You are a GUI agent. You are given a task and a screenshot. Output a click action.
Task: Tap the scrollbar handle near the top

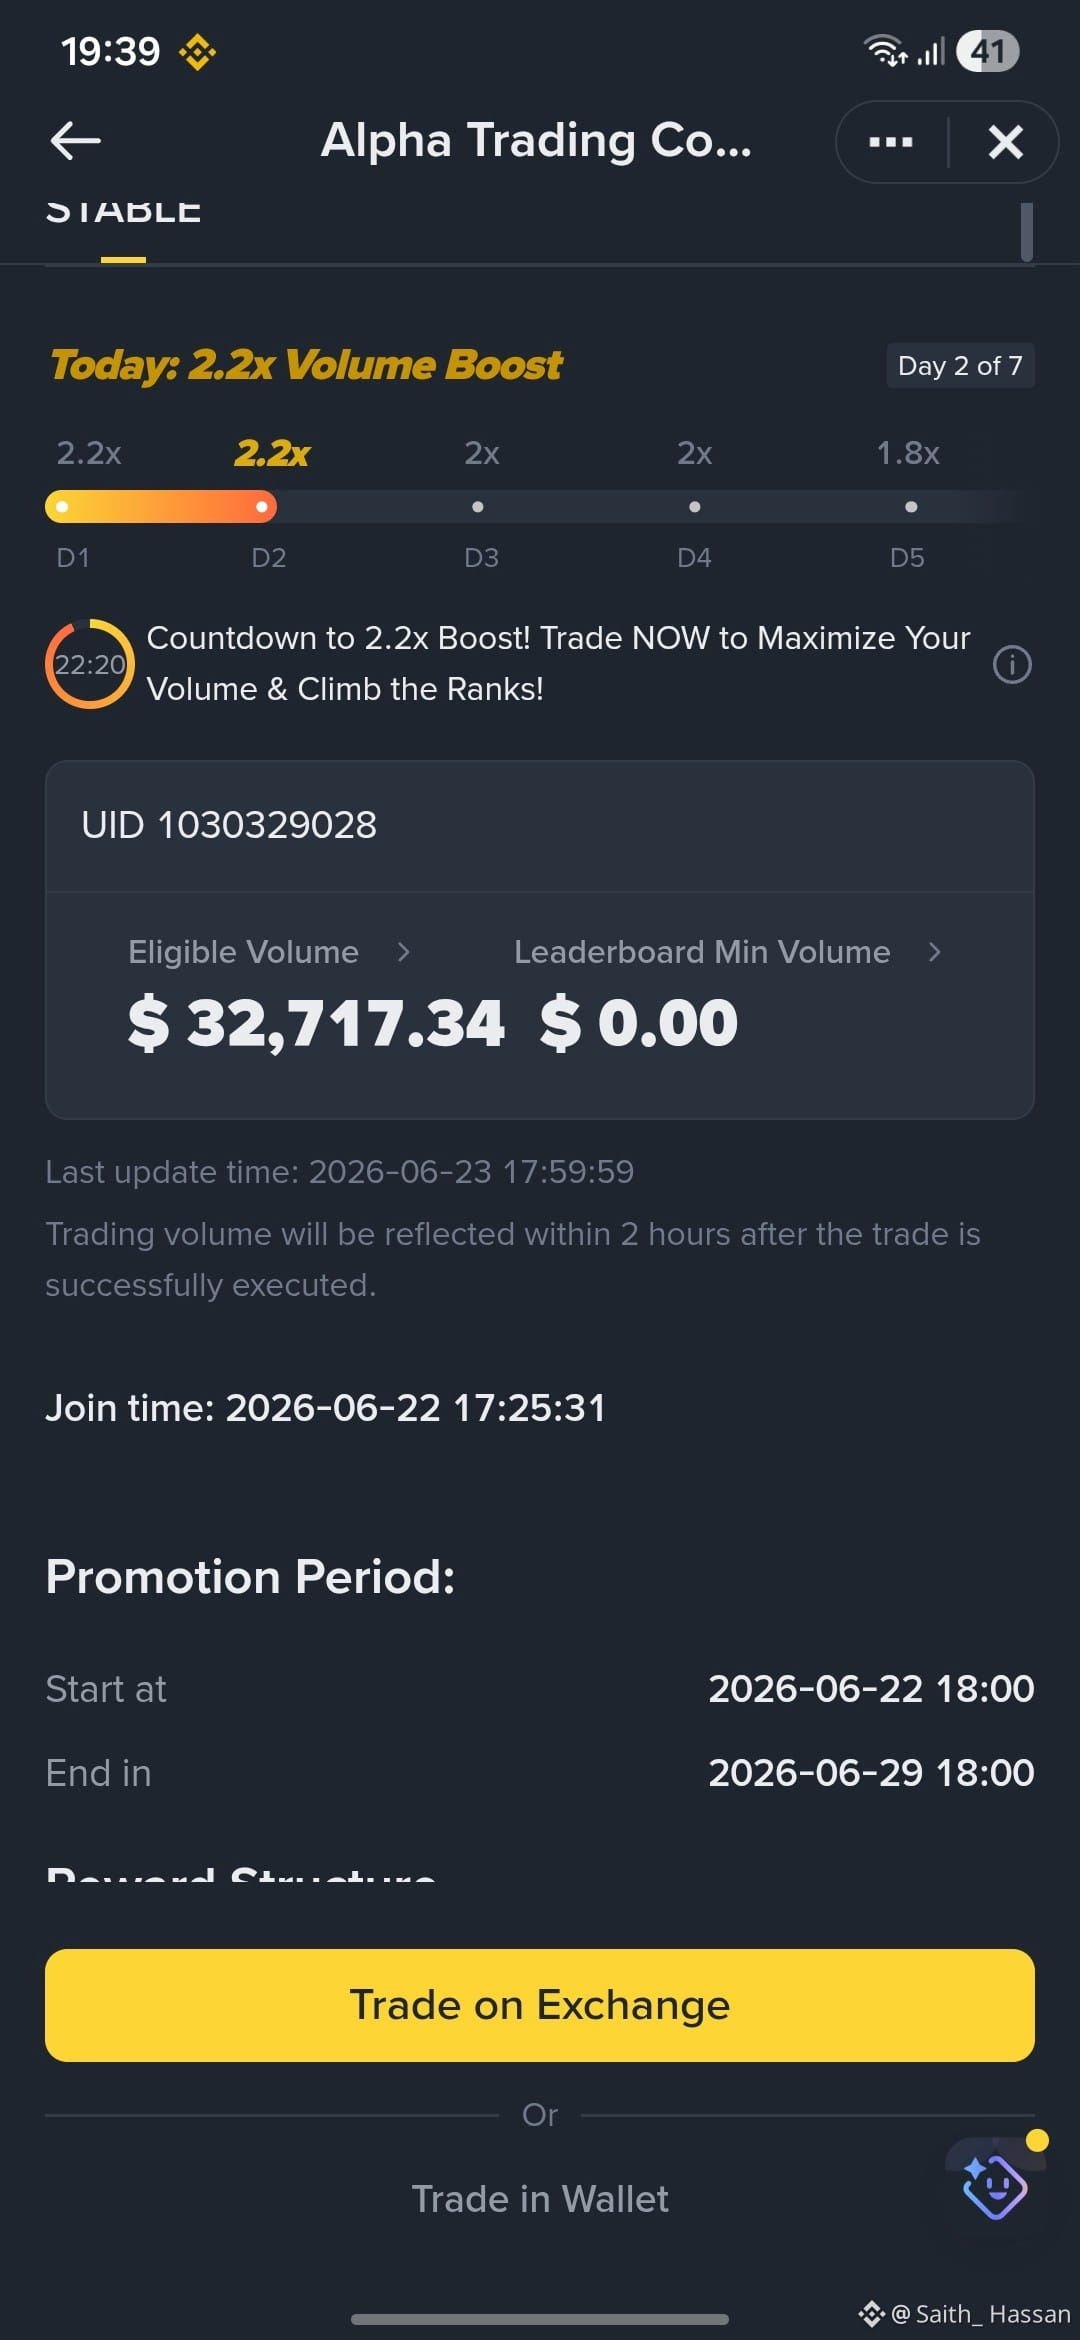pos(1027,231)
